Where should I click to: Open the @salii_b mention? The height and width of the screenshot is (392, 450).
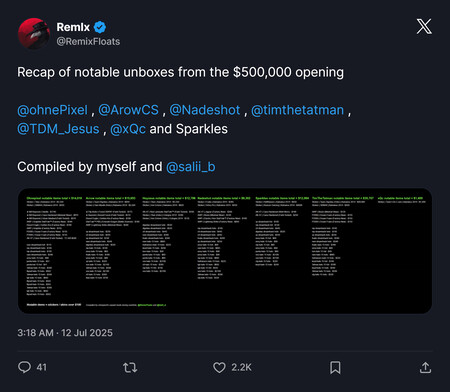pyautogui.click(x=191, y=167)
